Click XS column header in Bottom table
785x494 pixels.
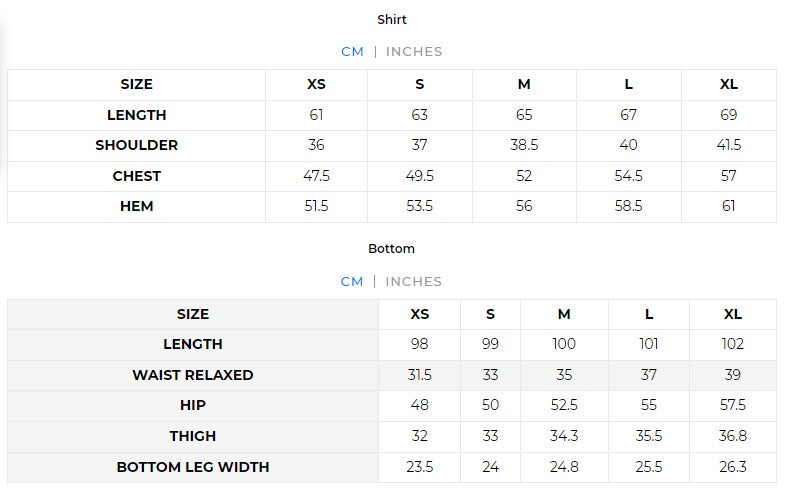pos(420,314)
